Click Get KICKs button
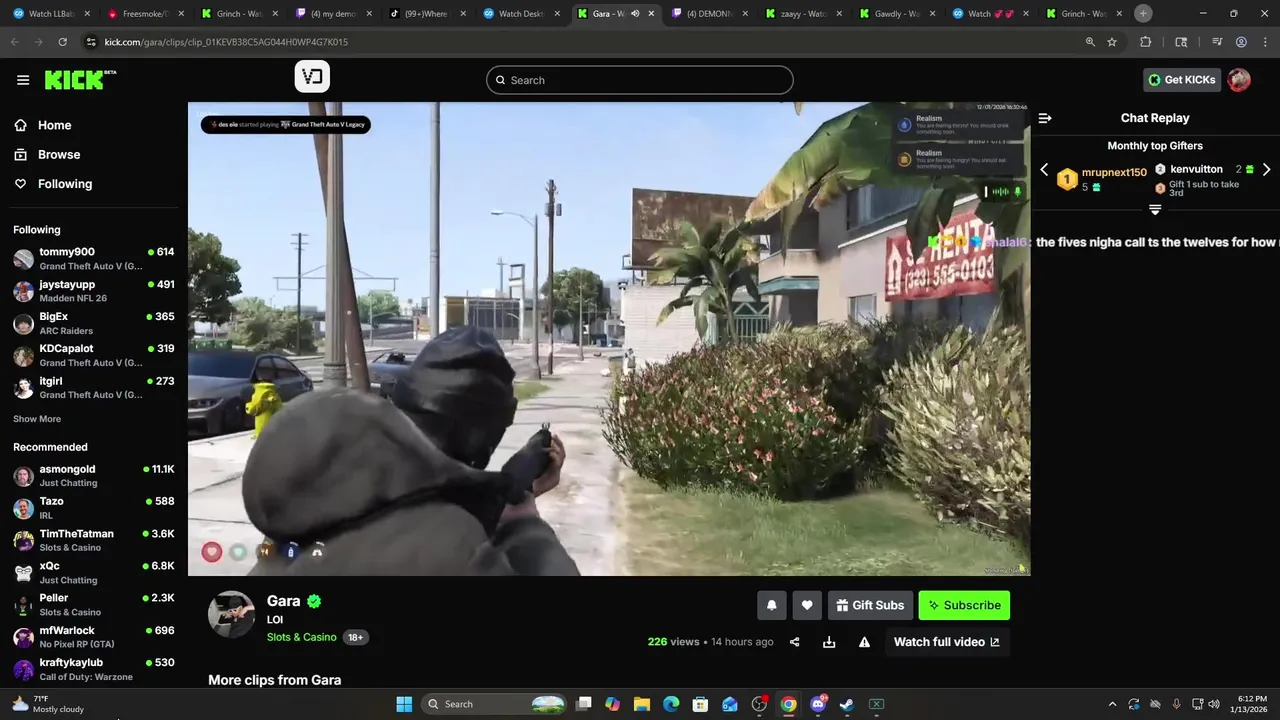This screenshot has height=720, width=1280. (1182, 80)
